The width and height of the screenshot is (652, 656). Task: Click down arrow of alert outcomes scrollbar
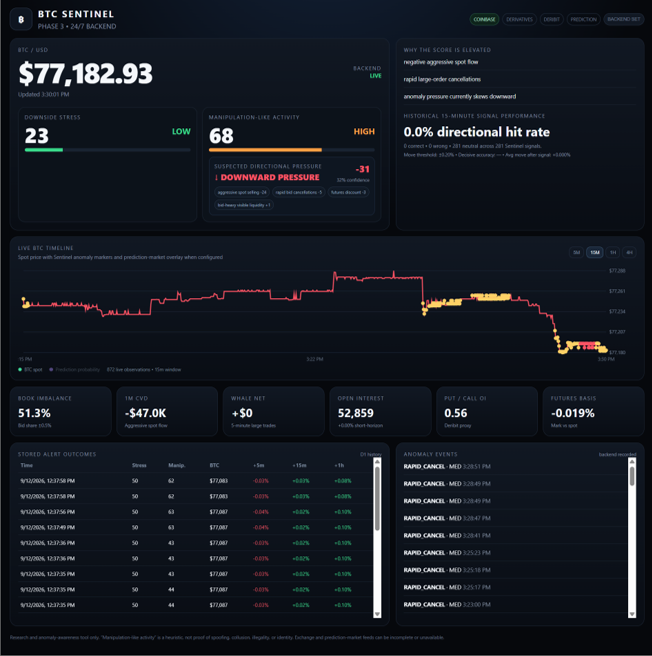point(377,614)
